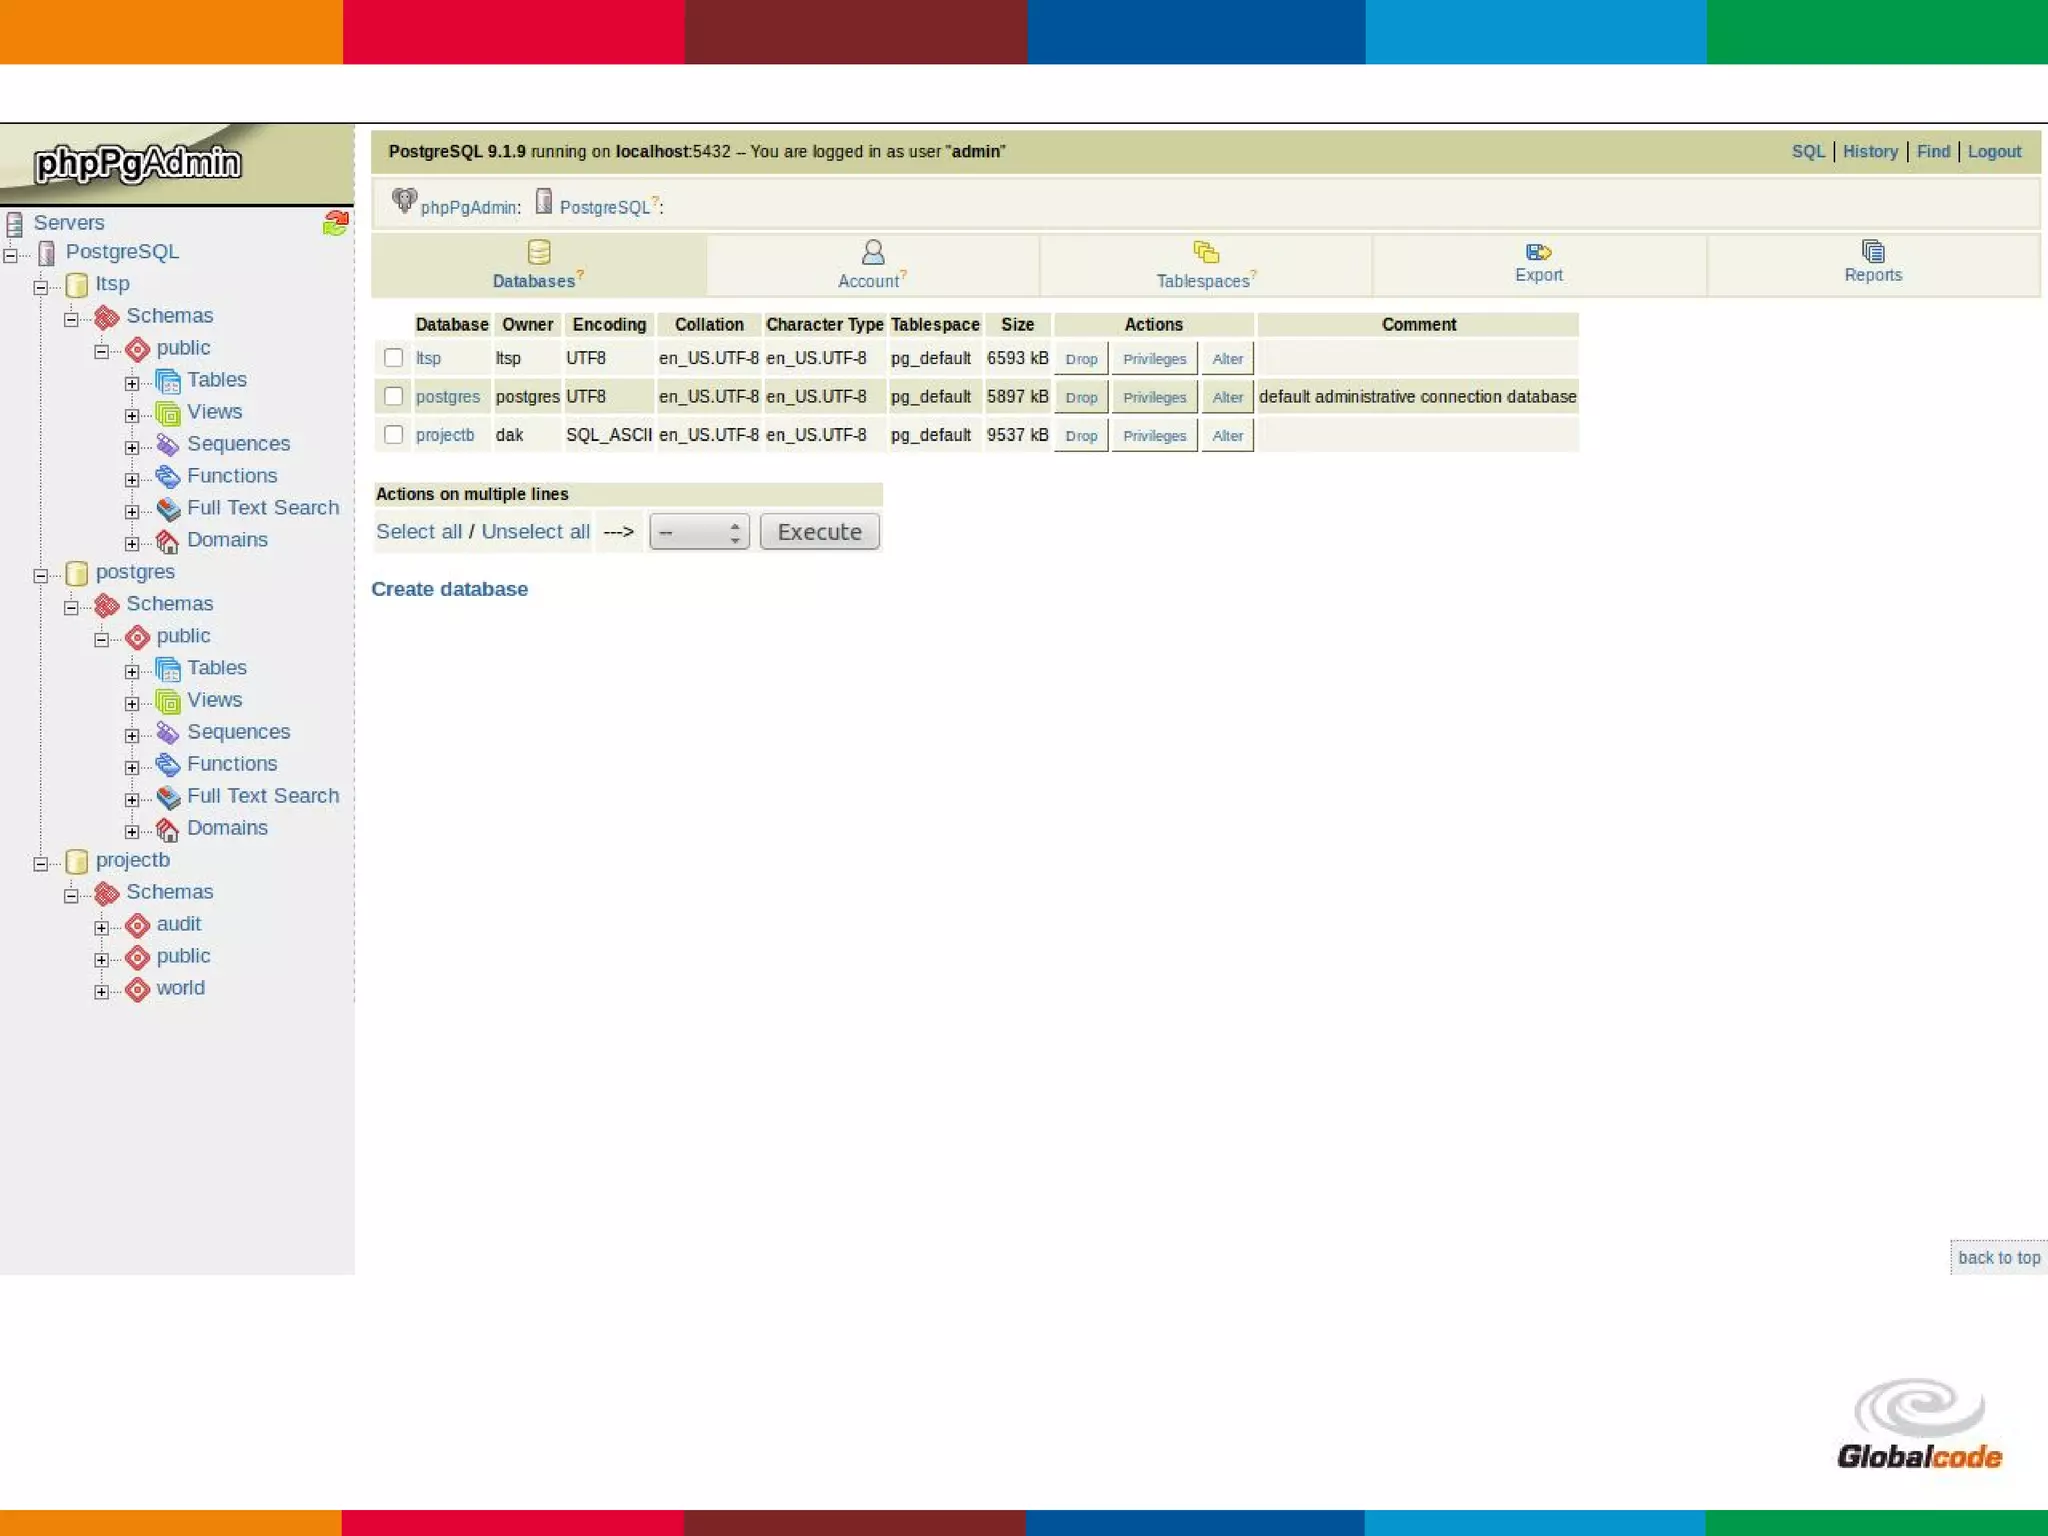The image size is (2048, 1536).
Task: Collapse the ltsp database tree node
Action: point(41,287)
